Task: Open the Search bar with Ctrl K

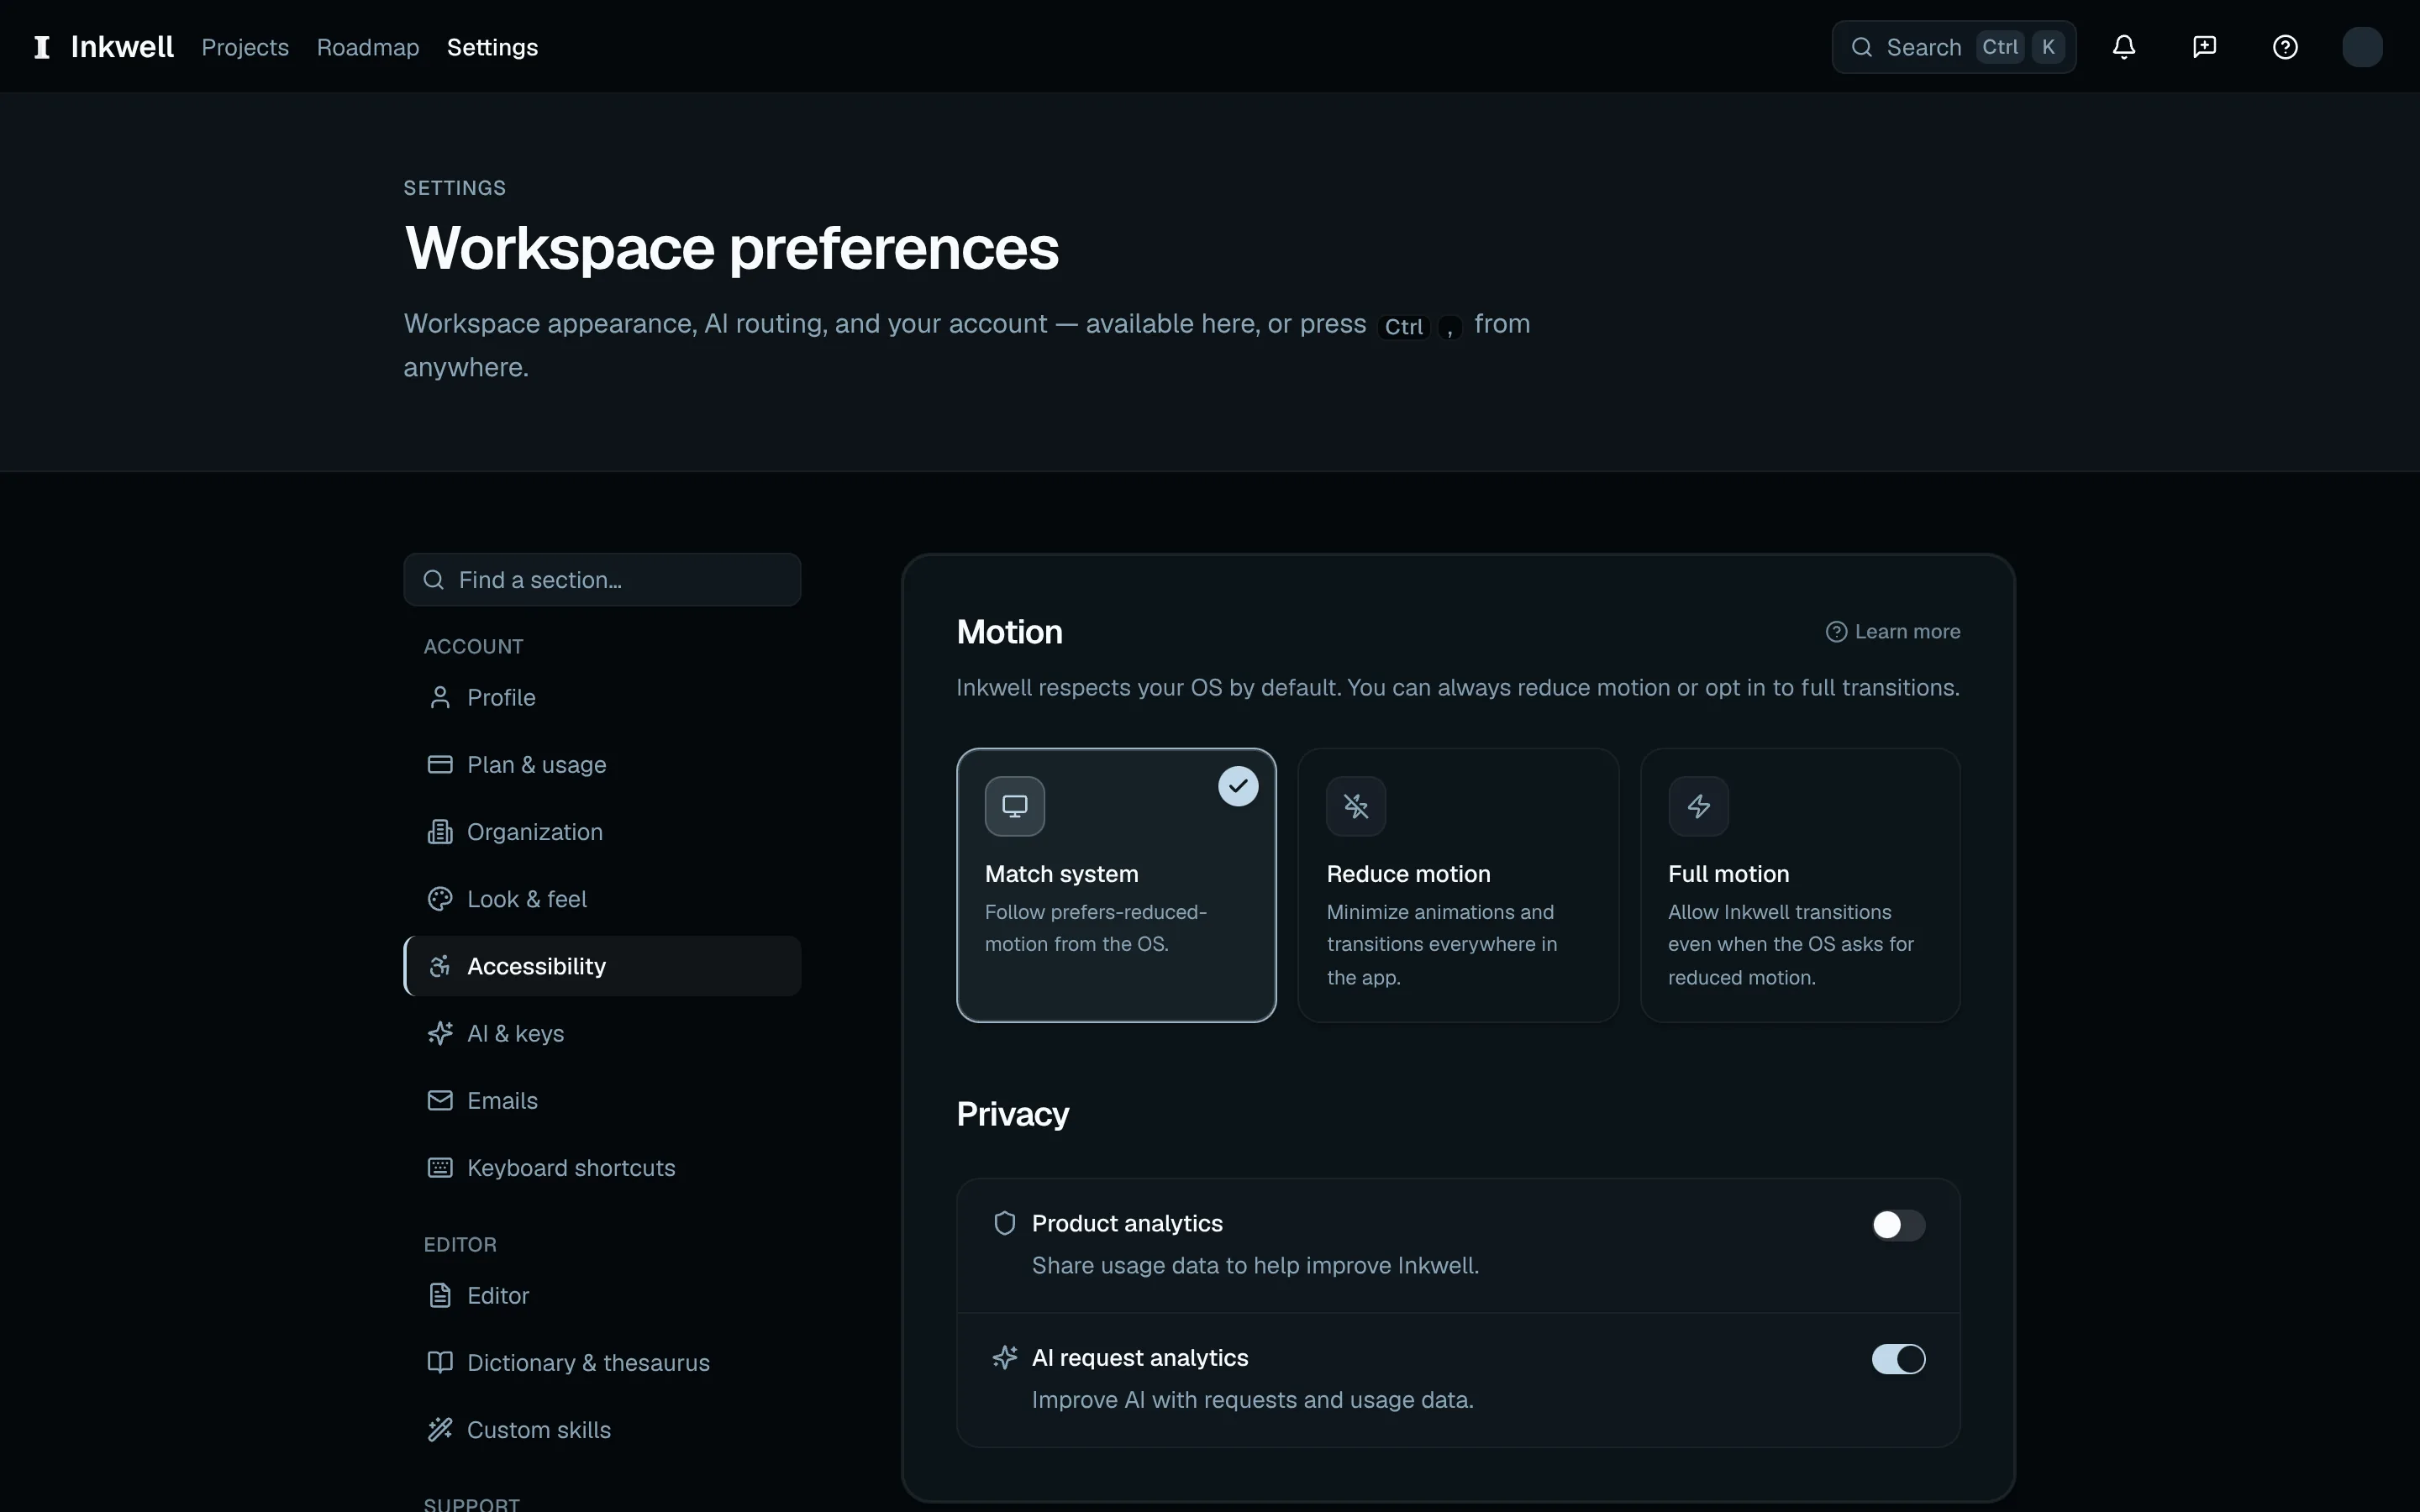Action: tap(1953, 47)
